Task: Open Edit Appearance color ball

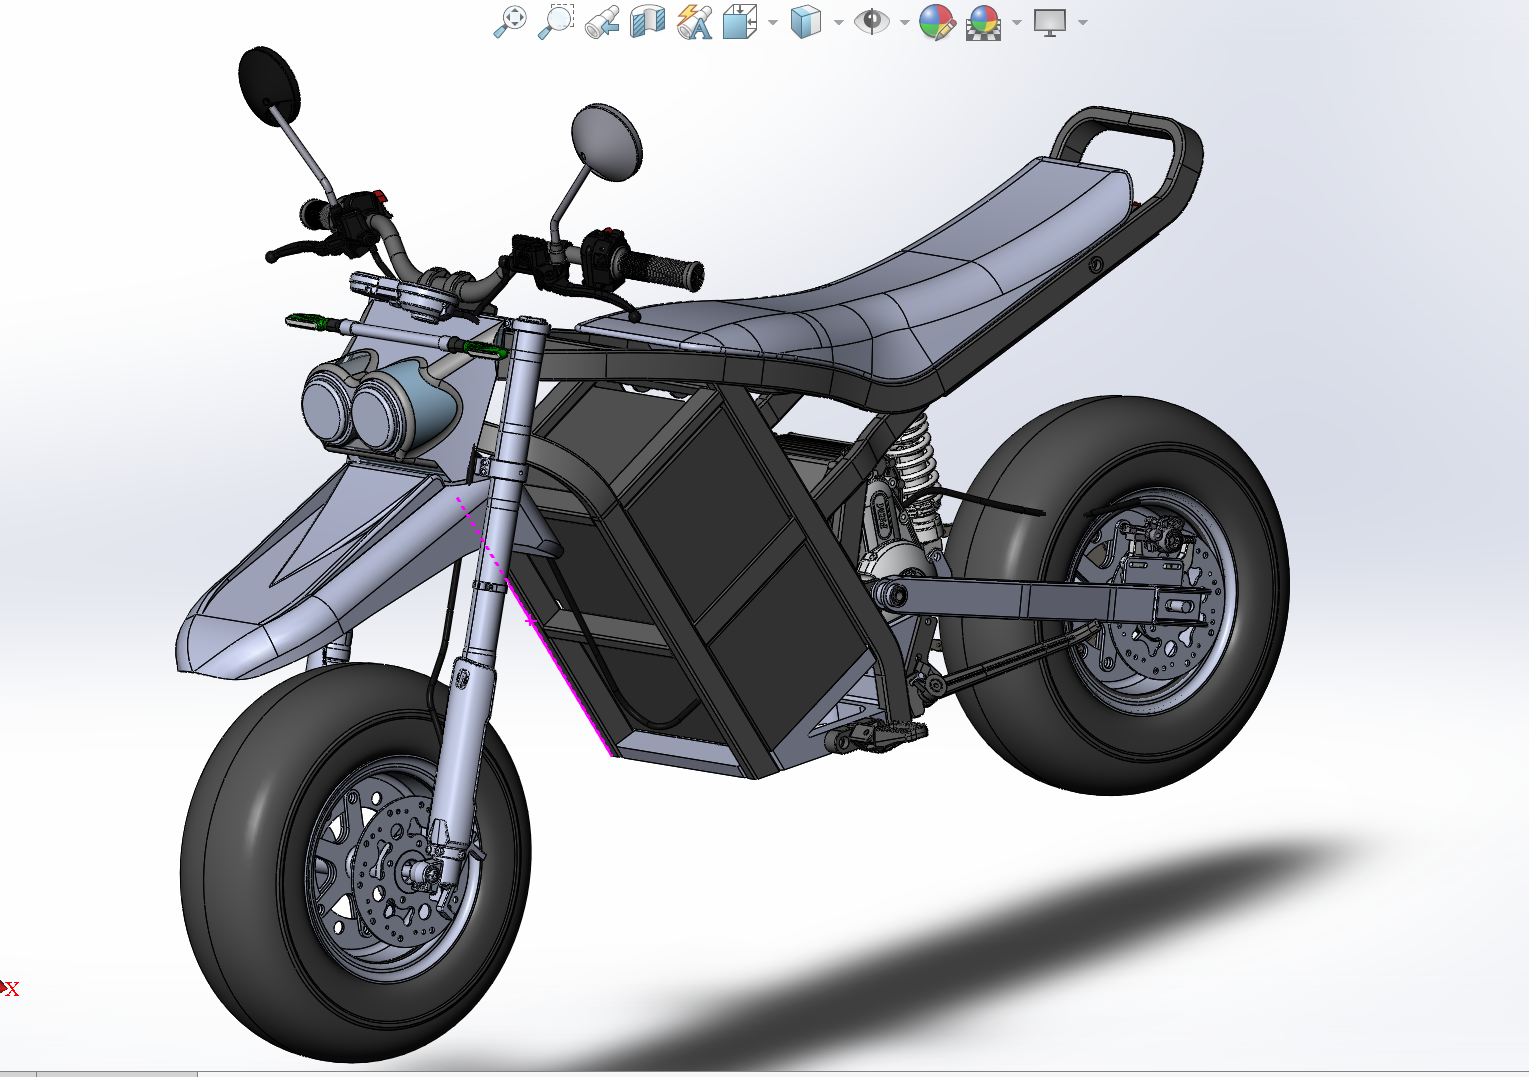Action: coord(937,22)
